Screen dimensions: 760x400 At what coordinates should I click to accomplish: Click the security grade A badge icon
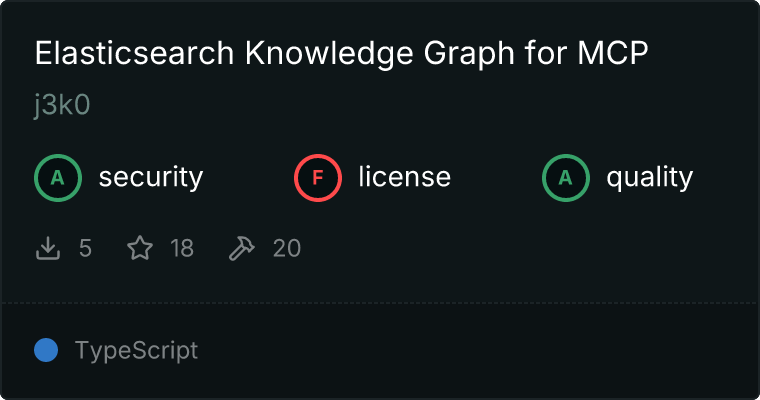click(58, 178)
